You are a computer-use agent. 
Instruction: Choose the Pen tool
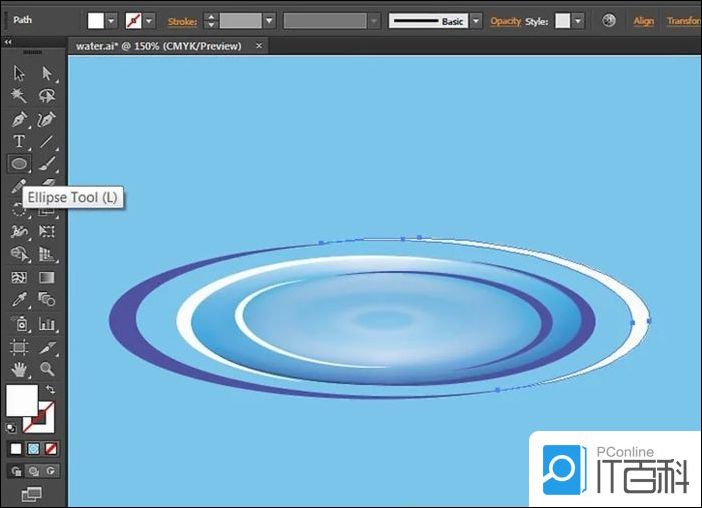(19, 119)
